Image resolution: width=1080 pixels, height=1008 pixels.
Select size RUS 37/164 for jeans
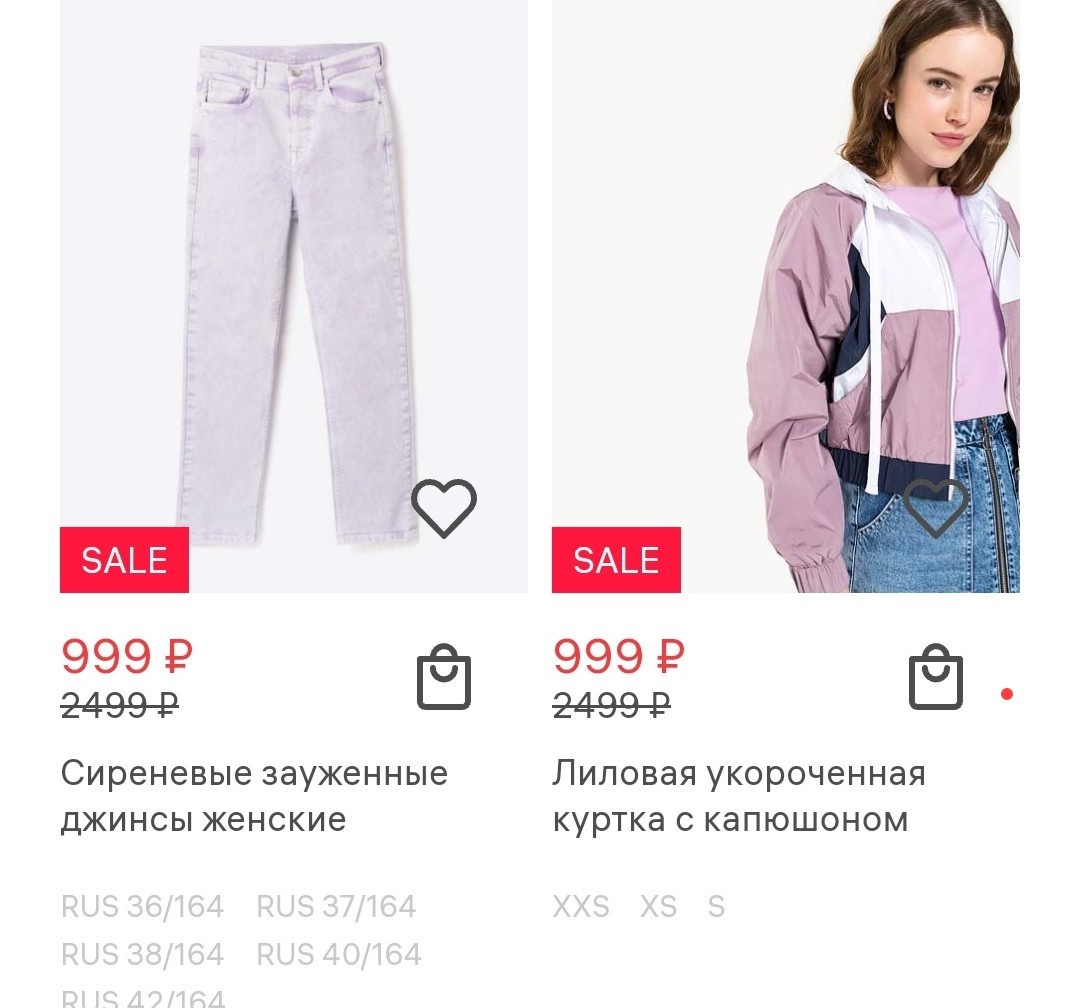pyautogui.click(x=336, y=906)
